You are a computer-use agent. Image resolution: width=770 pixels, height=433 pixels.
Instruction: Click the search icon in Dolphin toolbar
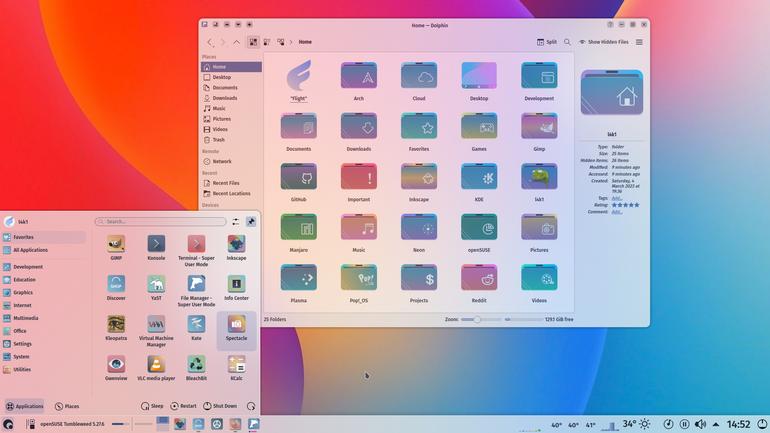coord(567,42)
